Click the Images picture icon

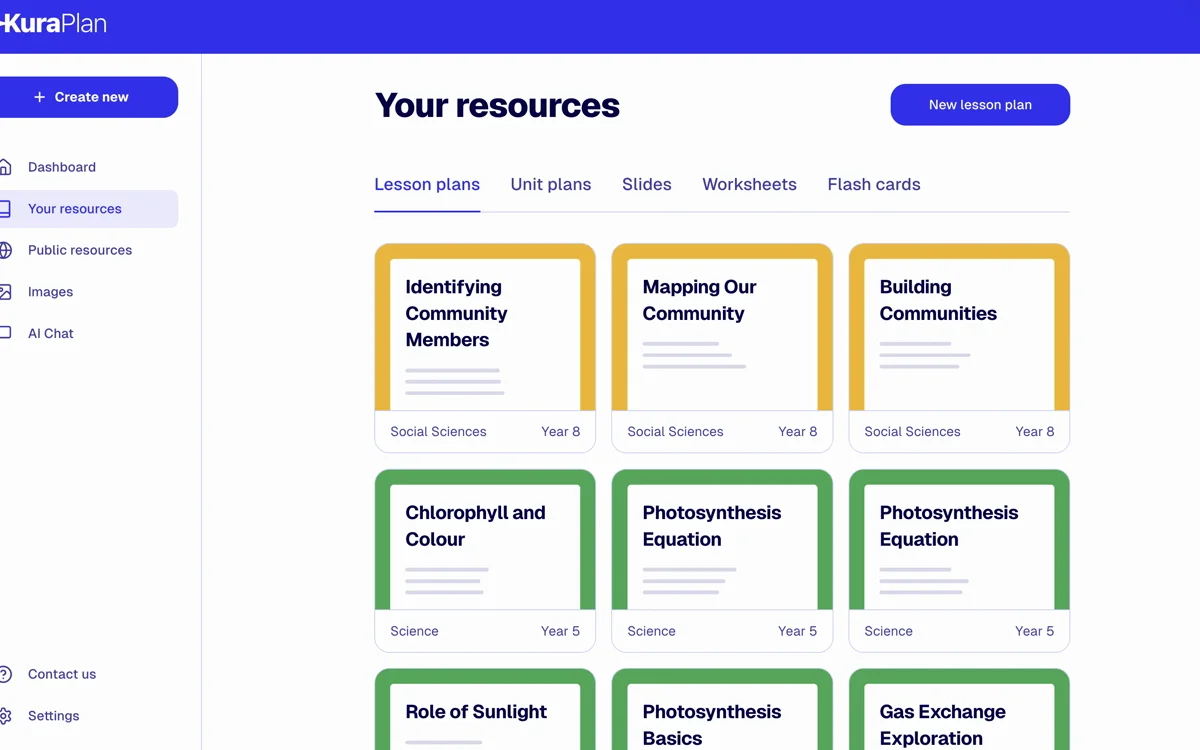pos(5,292)
